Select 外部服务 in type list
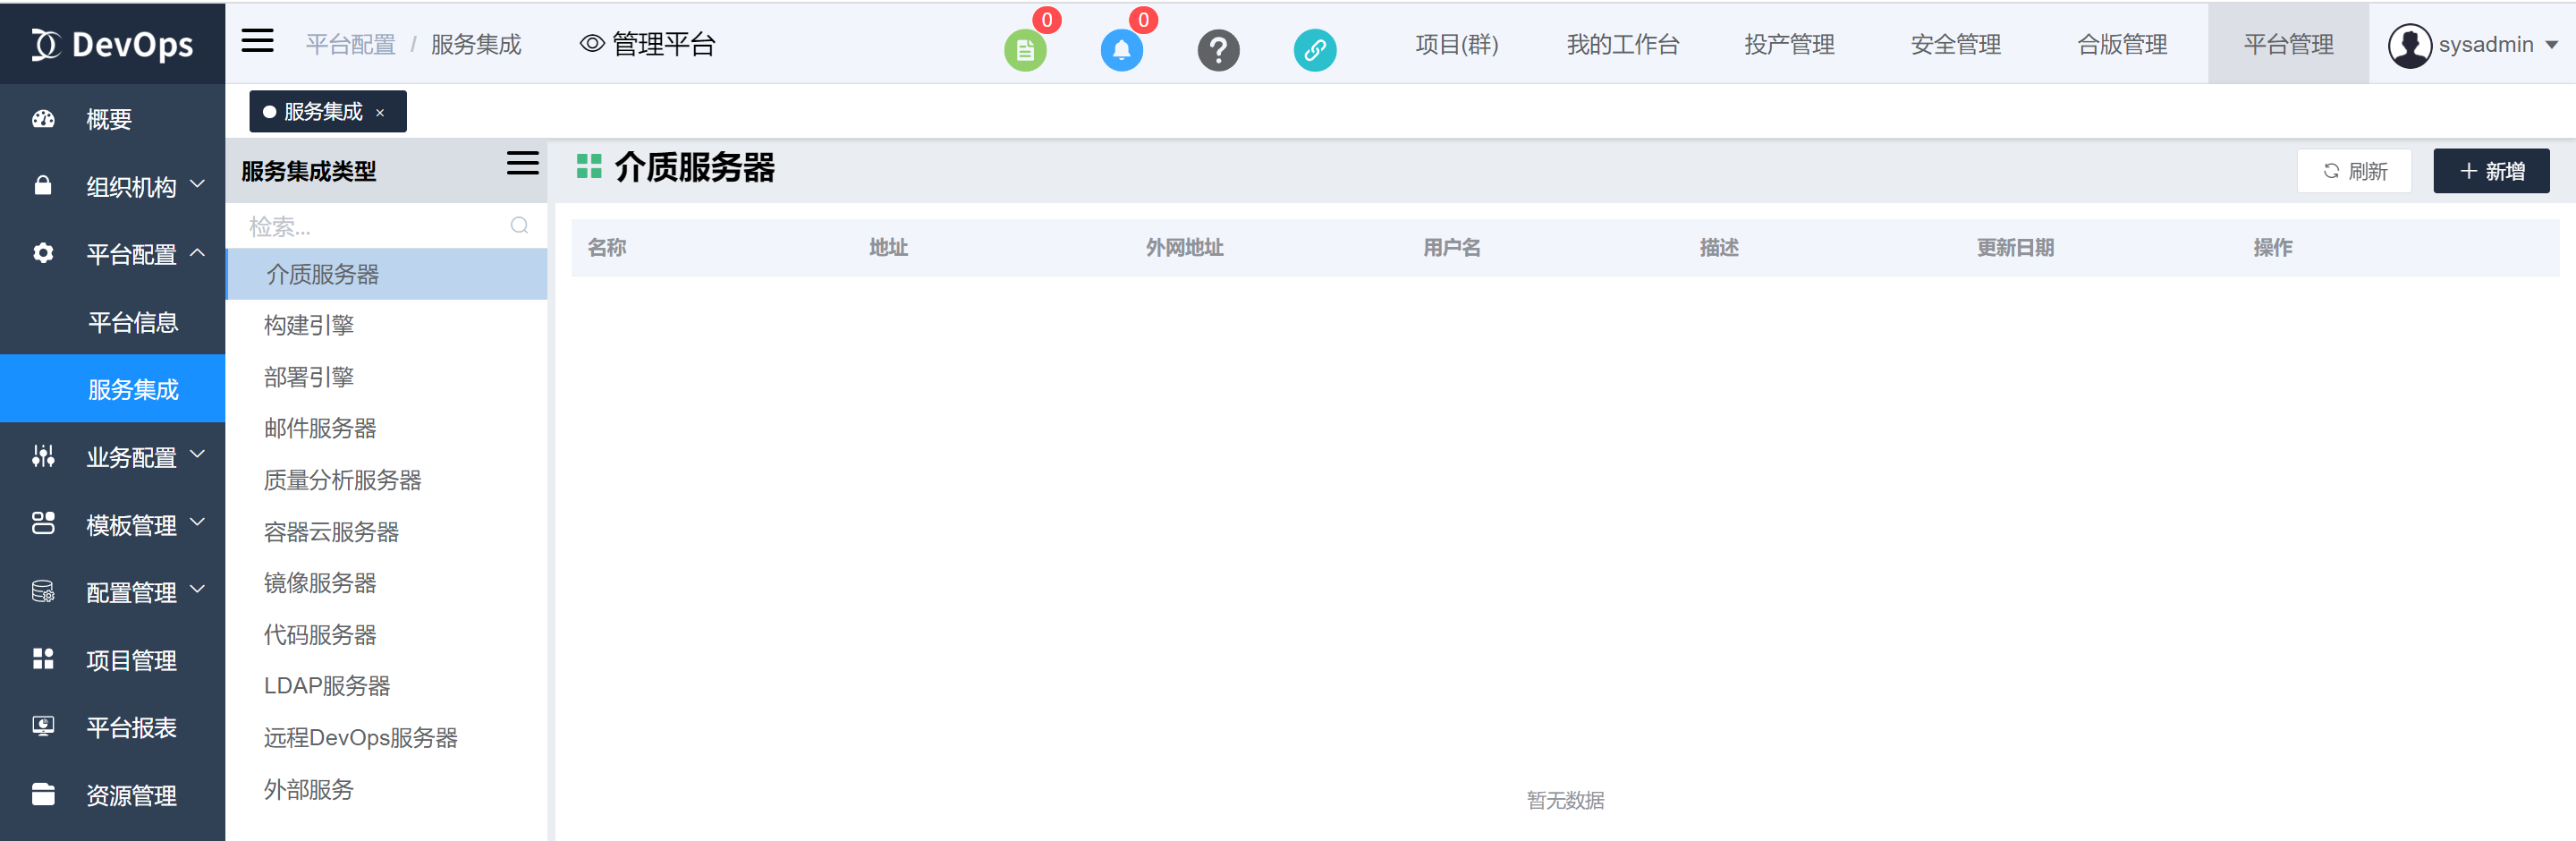Viewport: 2576px width, 841px height. [x=387, y=790]
